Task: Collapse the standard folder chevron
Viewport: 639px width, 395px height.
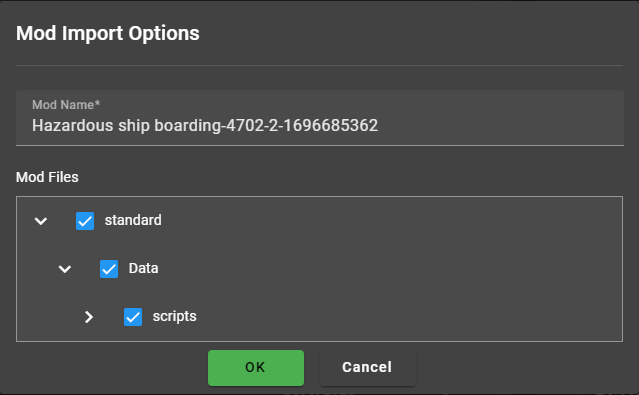Action: pyautogui.click(x=41, y=221)
